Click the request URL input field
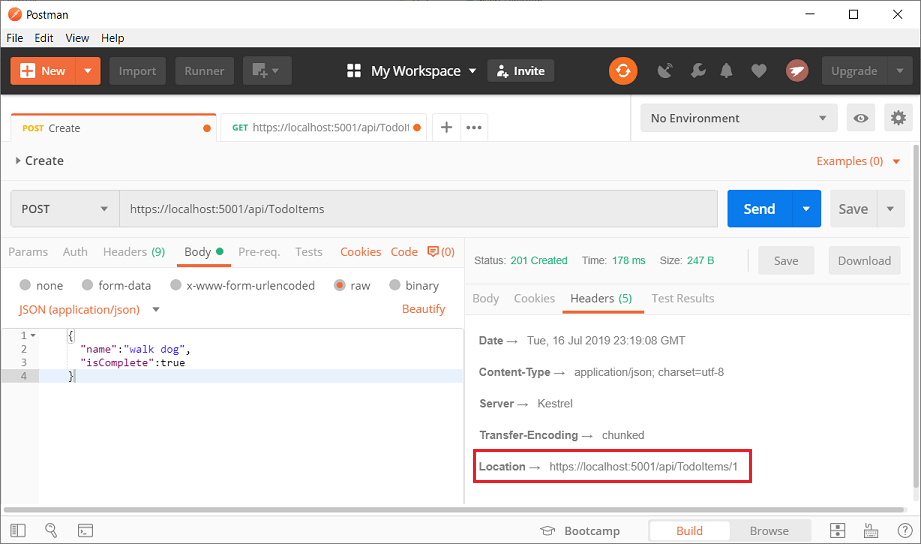Image resolution: width=921 pixels, height=544 pixels. (x=418, y=209)
